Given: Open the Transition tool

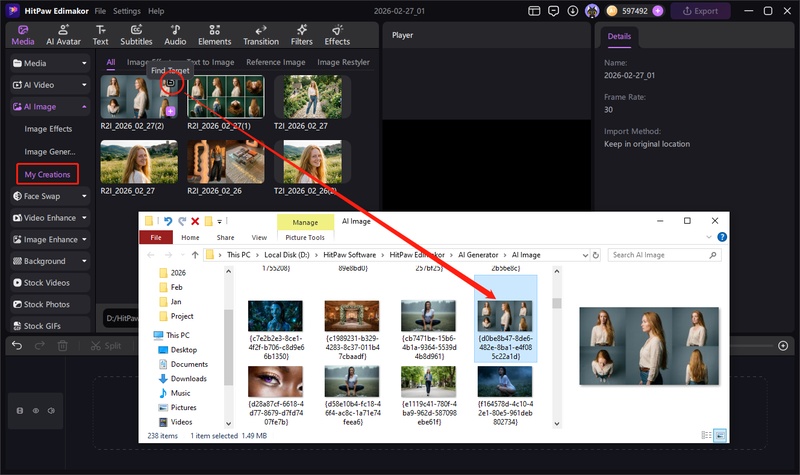Looking at the screenshot, I should 260,35.
